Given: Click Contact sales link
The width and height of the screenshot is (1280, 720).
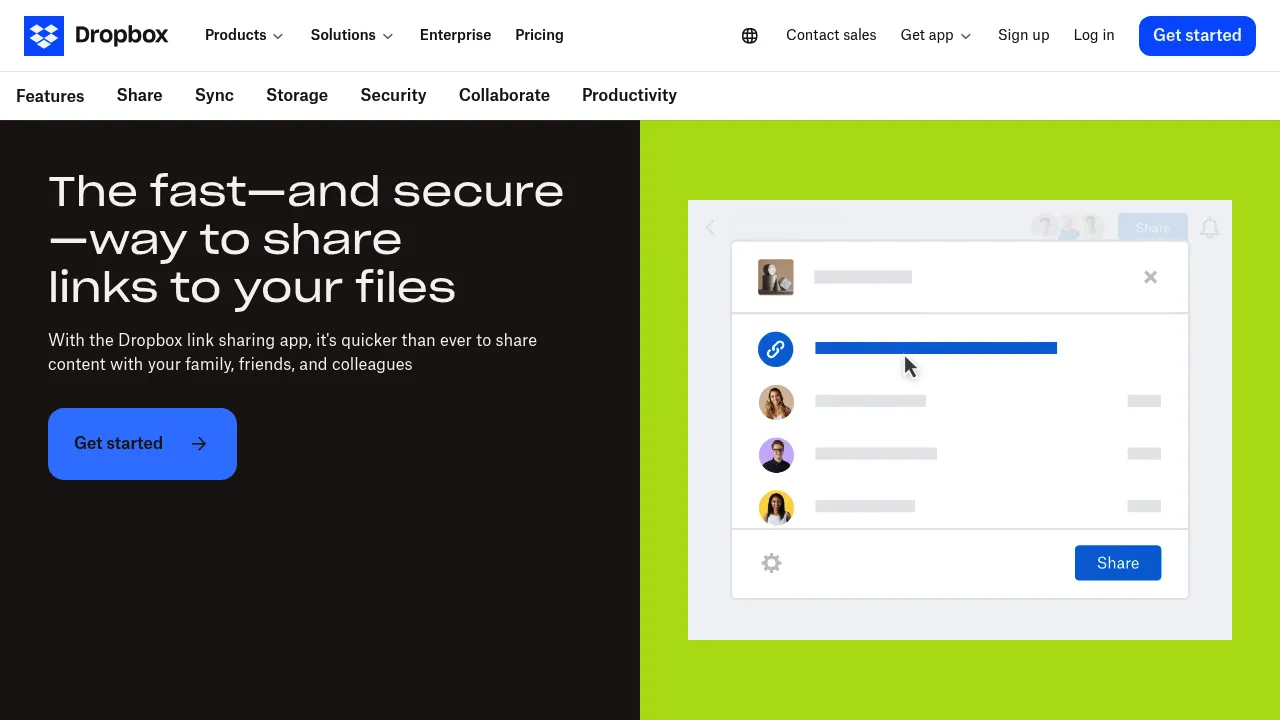Looking at the screenshot, I should point(831,35).
